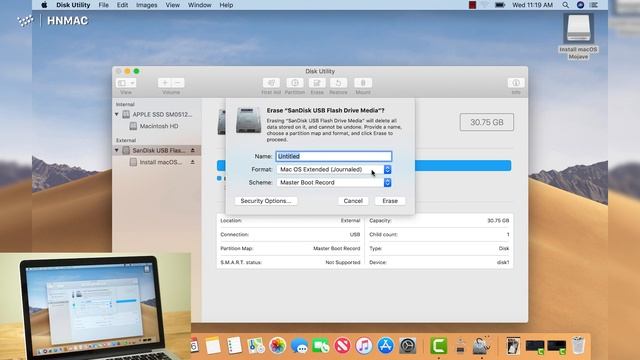
Task: Click the Erase toolbar icon
Action: pyautogui.click(x=317, y=83)
